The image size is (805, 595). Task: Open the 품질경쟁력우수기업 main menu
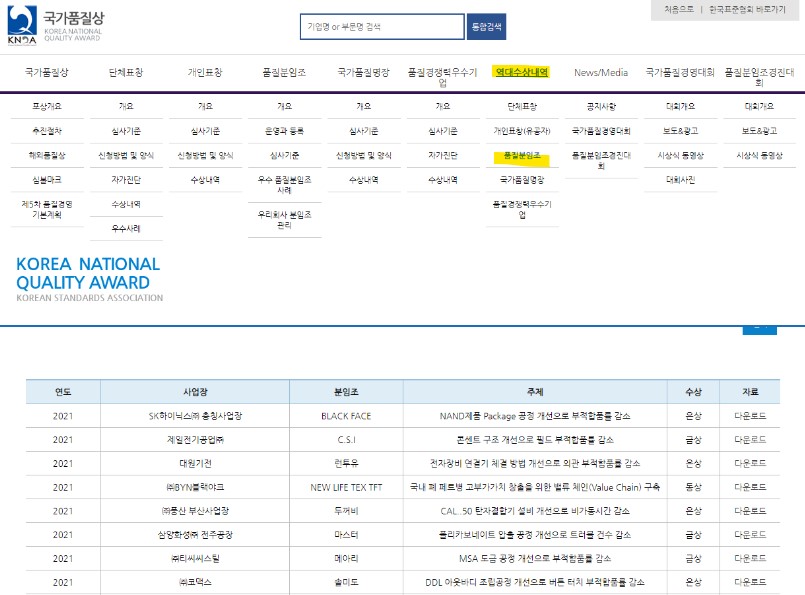(x=443, y=77)
